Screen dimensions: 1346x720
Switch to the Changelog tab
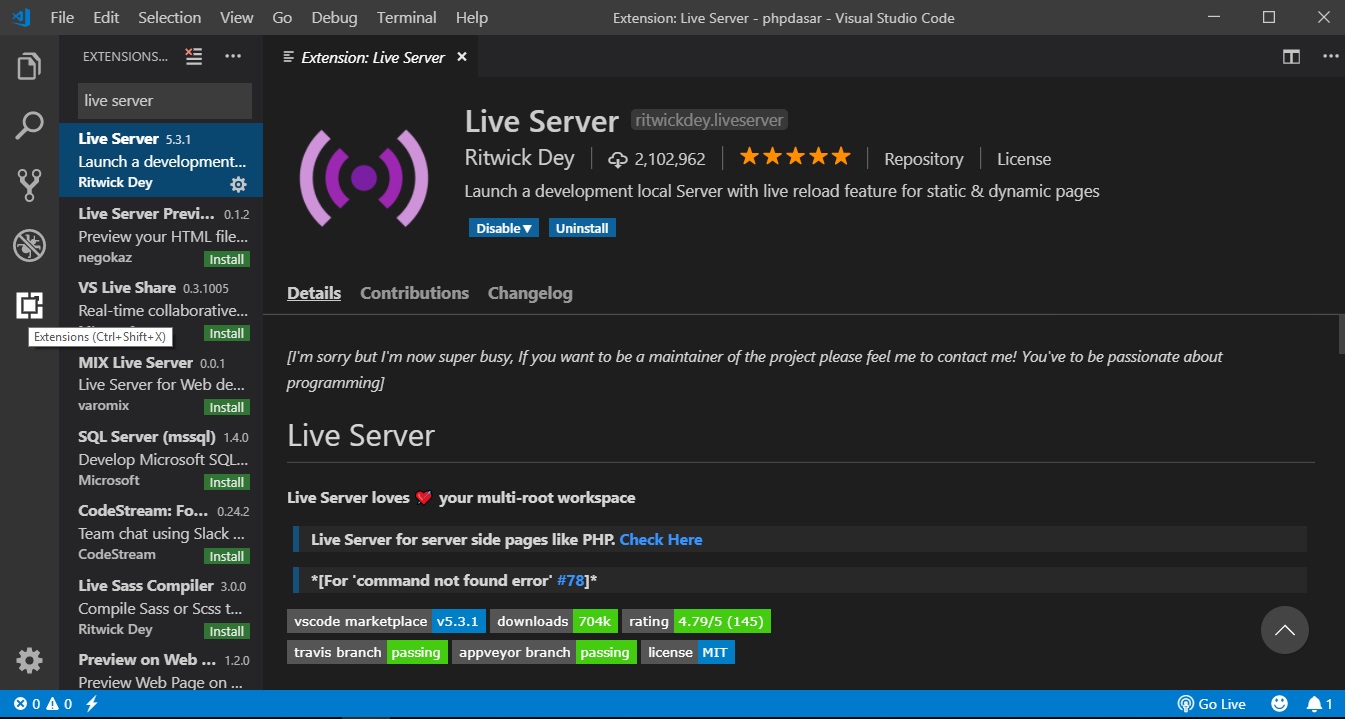click(x=530, y=293)
